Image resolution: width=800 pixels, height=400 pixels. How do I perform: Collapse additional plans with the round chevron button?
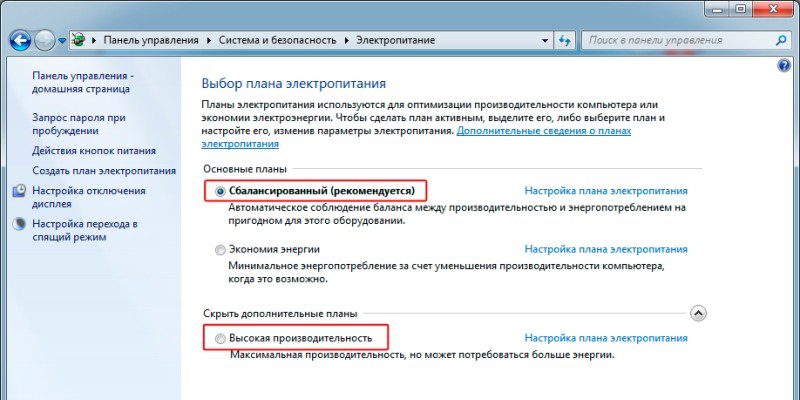click(x=698, y=313)
